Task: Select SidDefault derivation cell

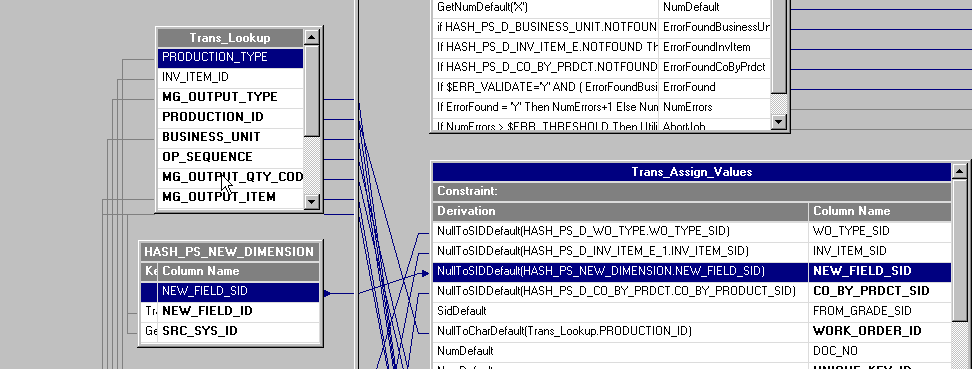Action: (x=621, y=311)
